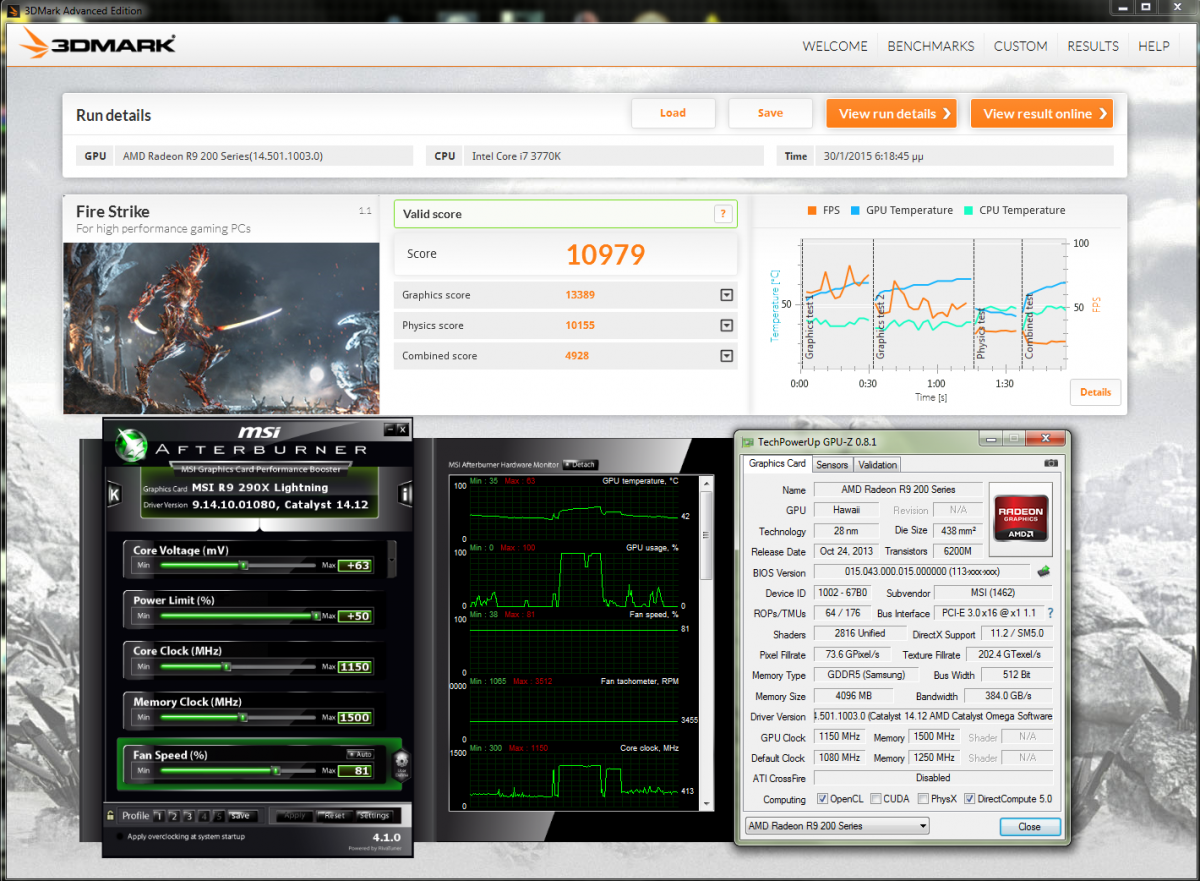Click the Power Limit value field showing +50
The image size is (1200, 881).
pyautogui.click(x=354, y=616)
